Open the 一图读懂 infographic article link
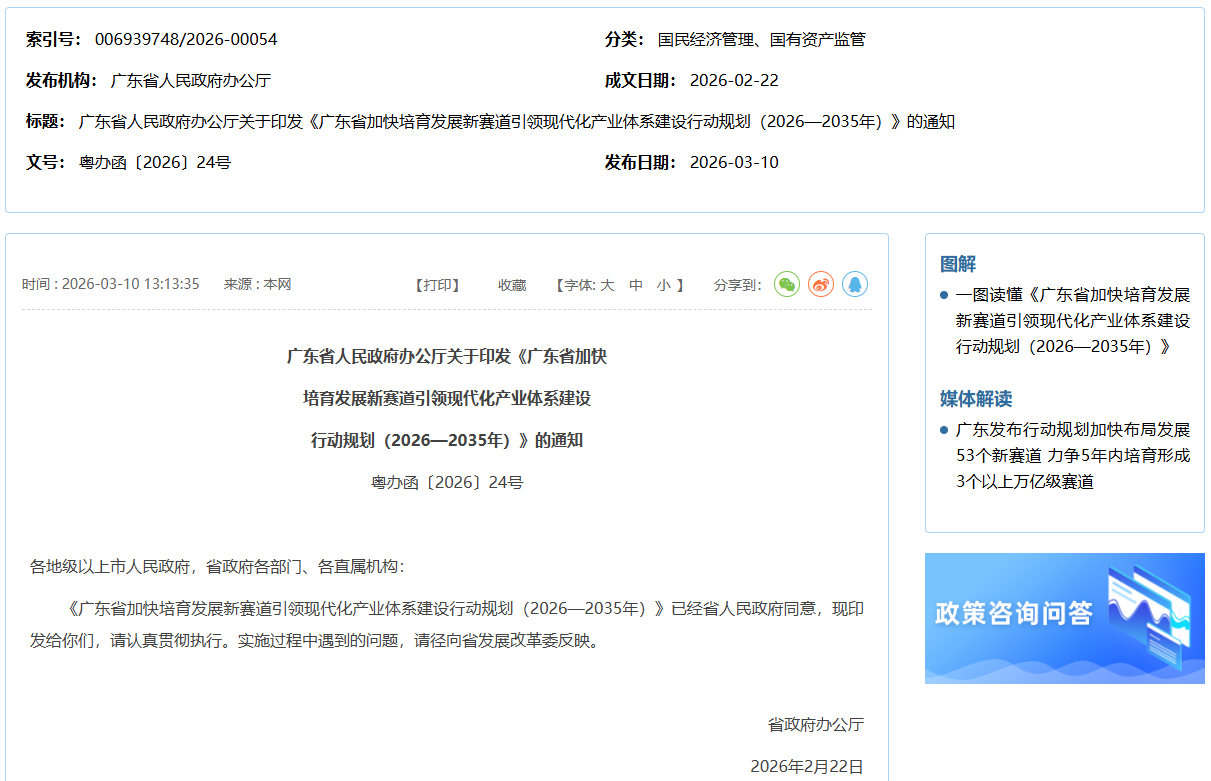This screenshot has width=1211, height=781. point(1072,321)
